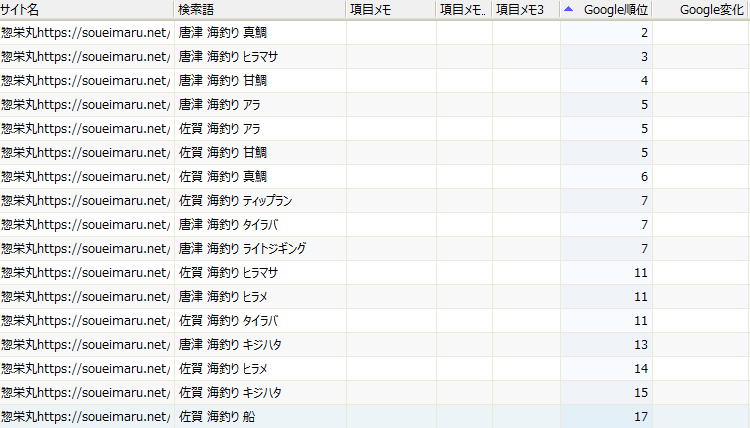The image size is (750, 428).
Task: Select the 唐津 海釣り ヒラメ keyword cell
Action: coord(260,296)
